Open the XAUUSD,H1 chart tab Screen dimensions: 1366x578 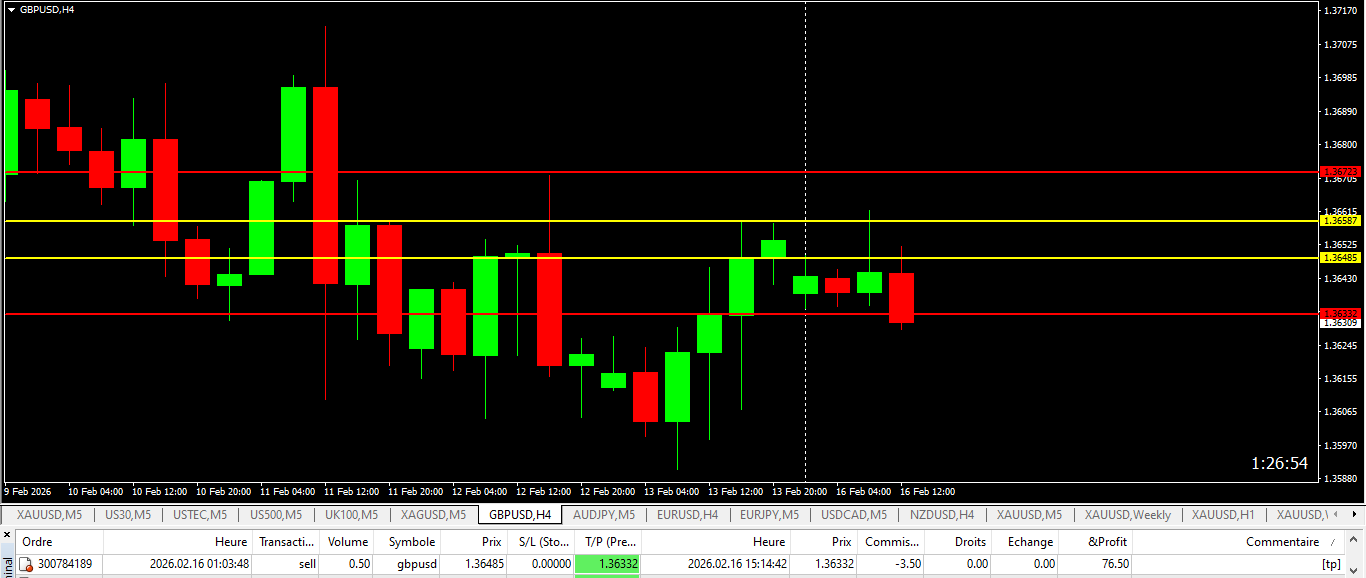[1223, 515]
